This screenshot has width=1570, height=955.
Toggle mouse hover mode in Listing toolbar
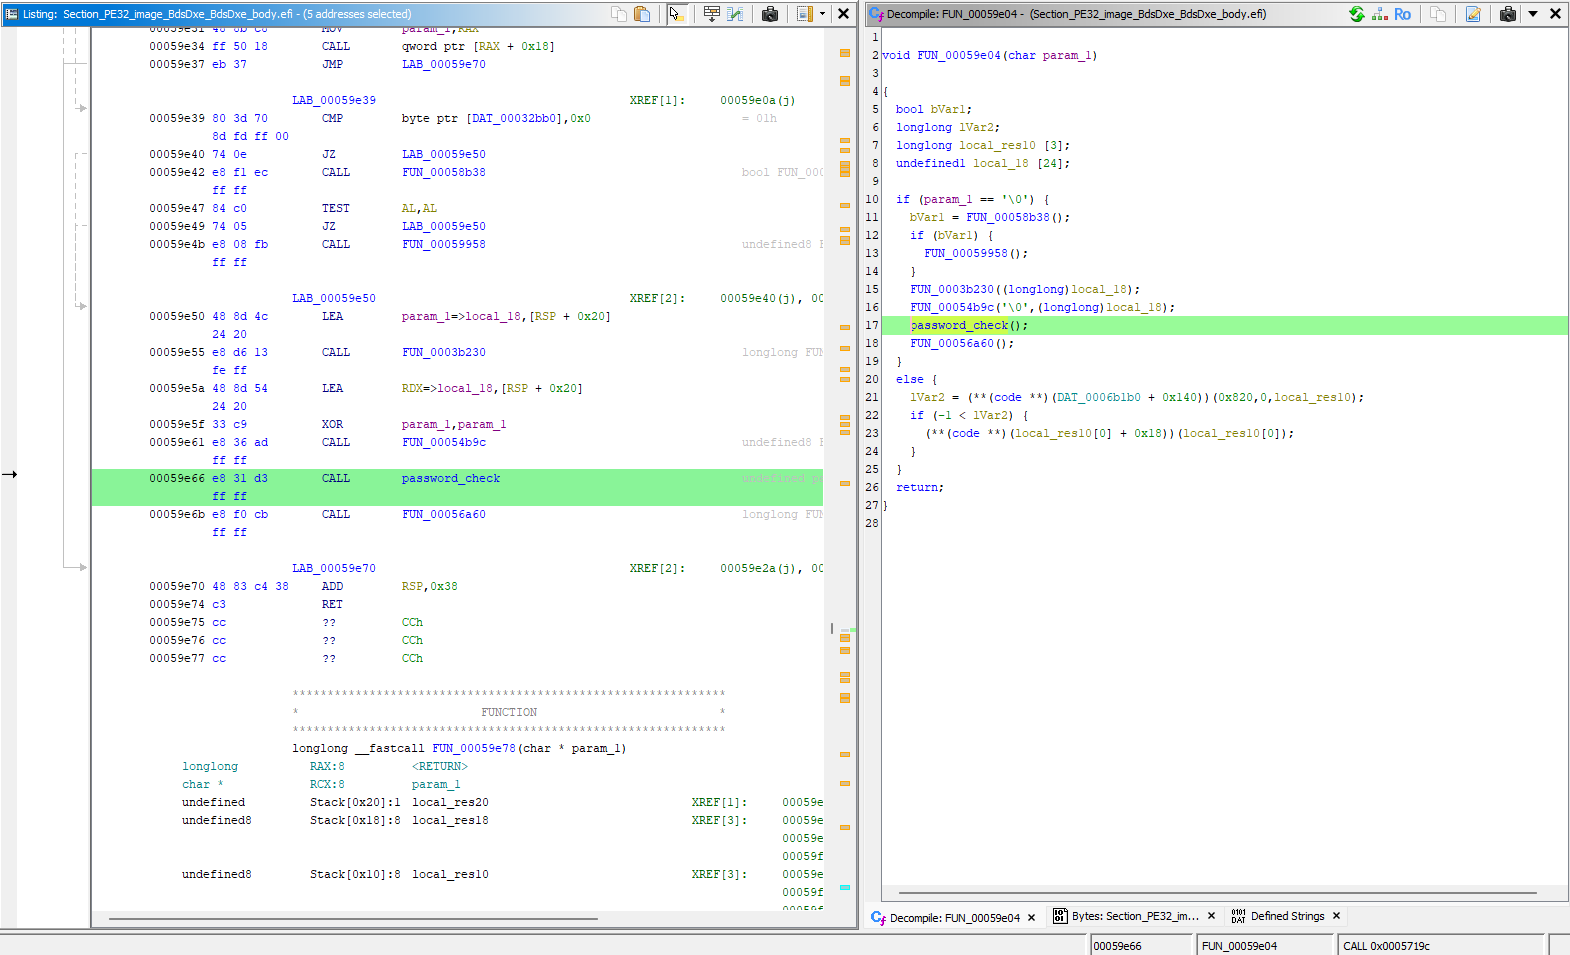pos(676,14)
